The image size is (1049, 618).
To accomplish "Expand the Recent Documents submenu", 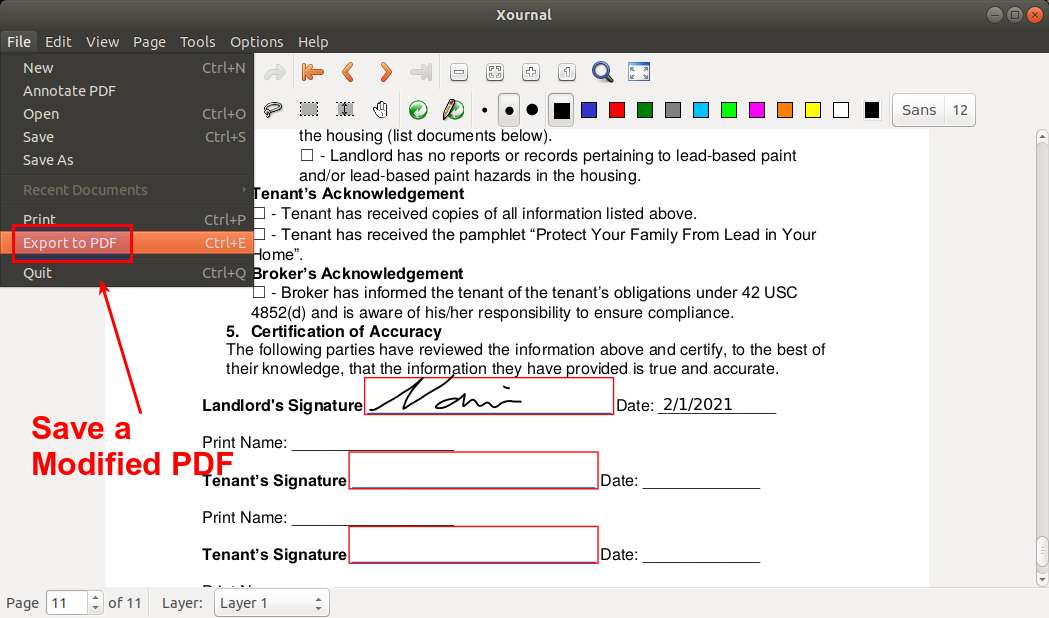I will coord(127,190).
